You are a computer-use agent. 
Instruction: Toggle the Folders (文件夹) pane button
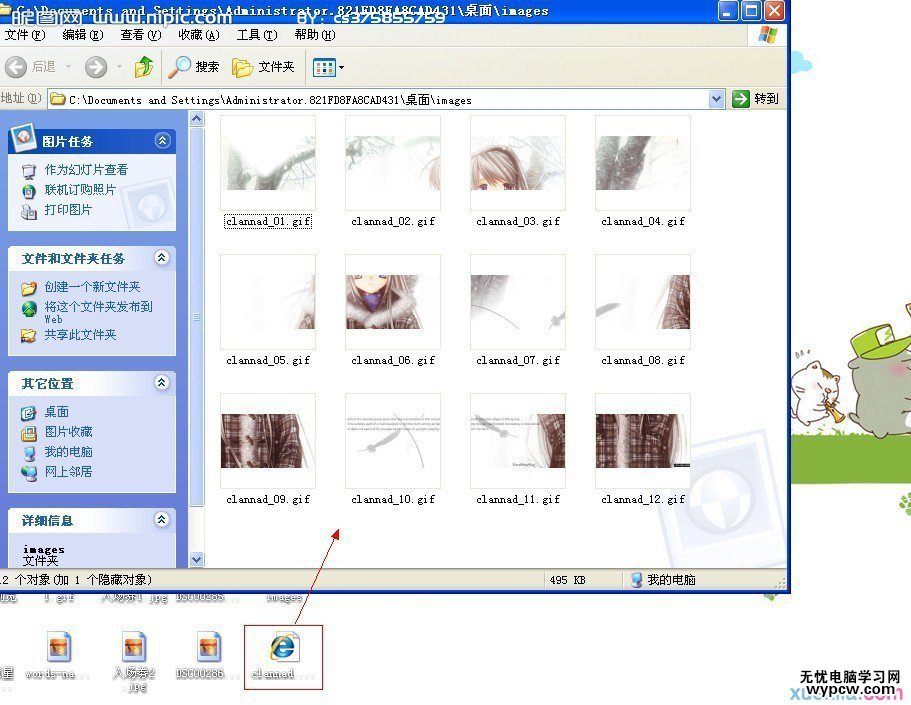263,67
